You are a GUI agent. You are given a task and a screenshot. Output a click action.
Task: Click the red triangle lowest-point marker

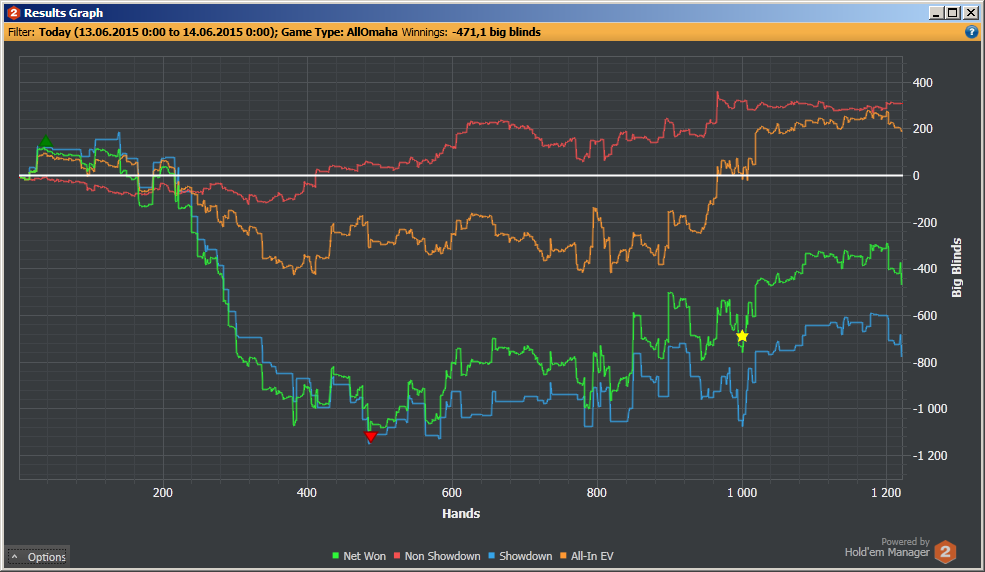coord(371,436)
